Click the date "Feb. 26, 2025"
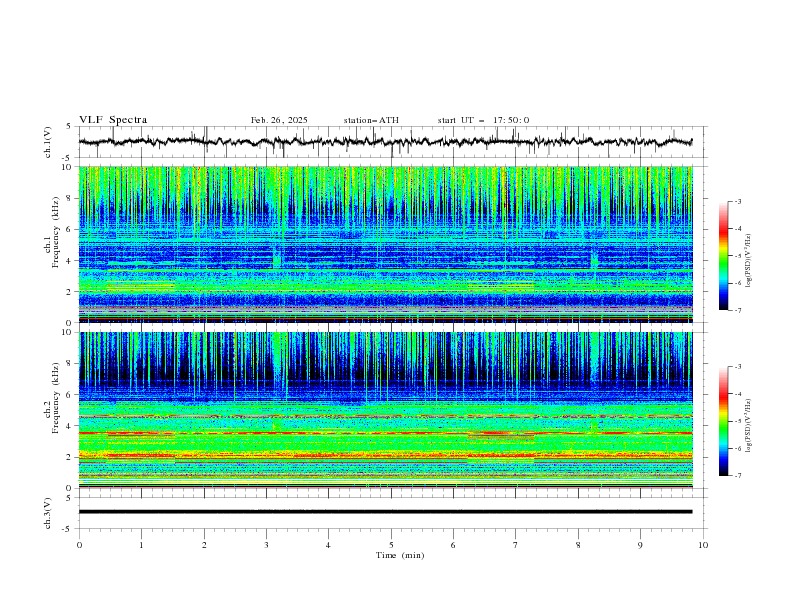The height and width of the screenshot is (612, 792). point(279,120)
